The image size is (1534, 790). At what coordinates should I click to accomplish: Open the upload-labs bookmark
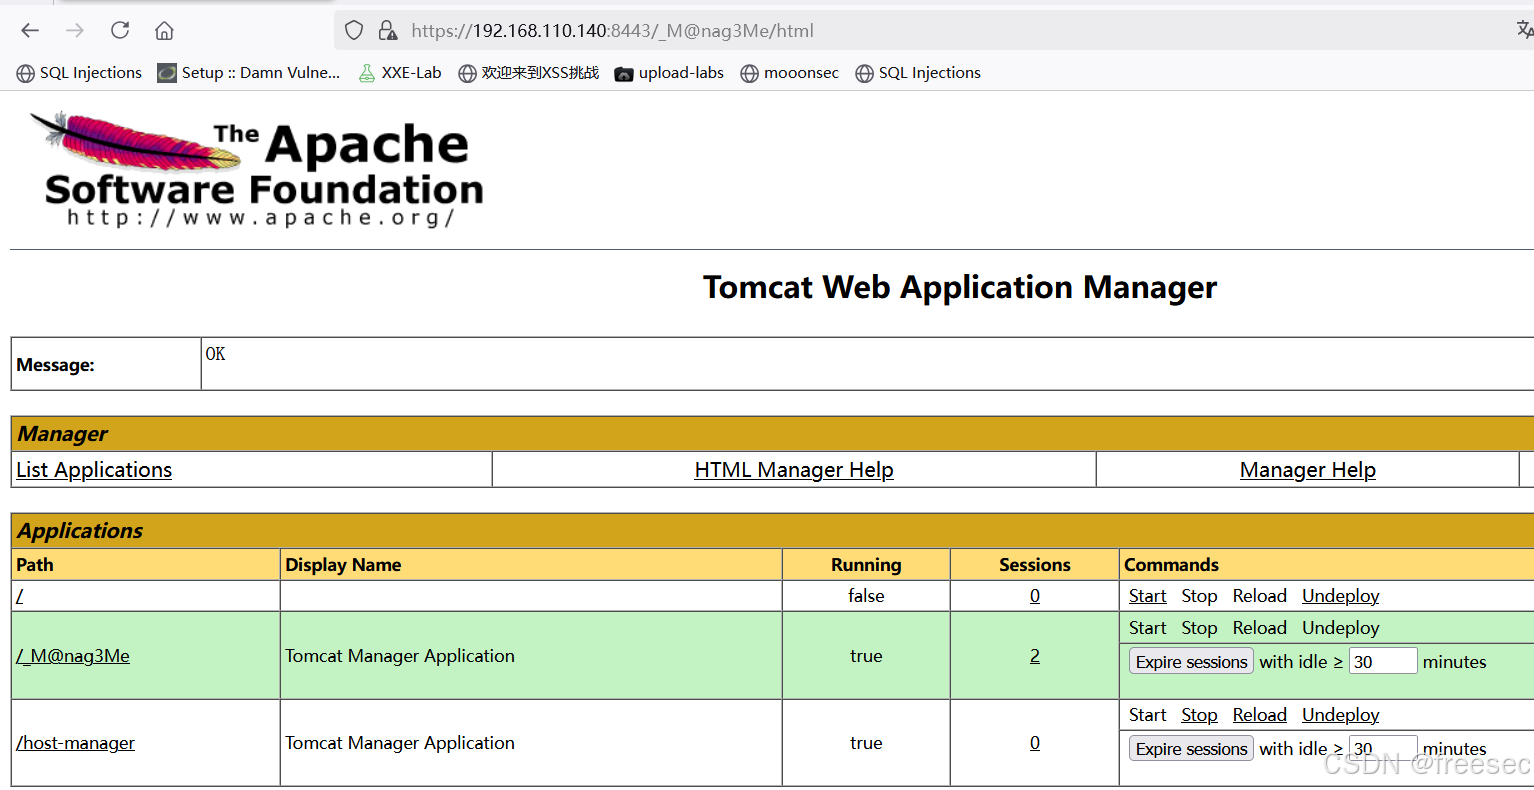point(669,73)
